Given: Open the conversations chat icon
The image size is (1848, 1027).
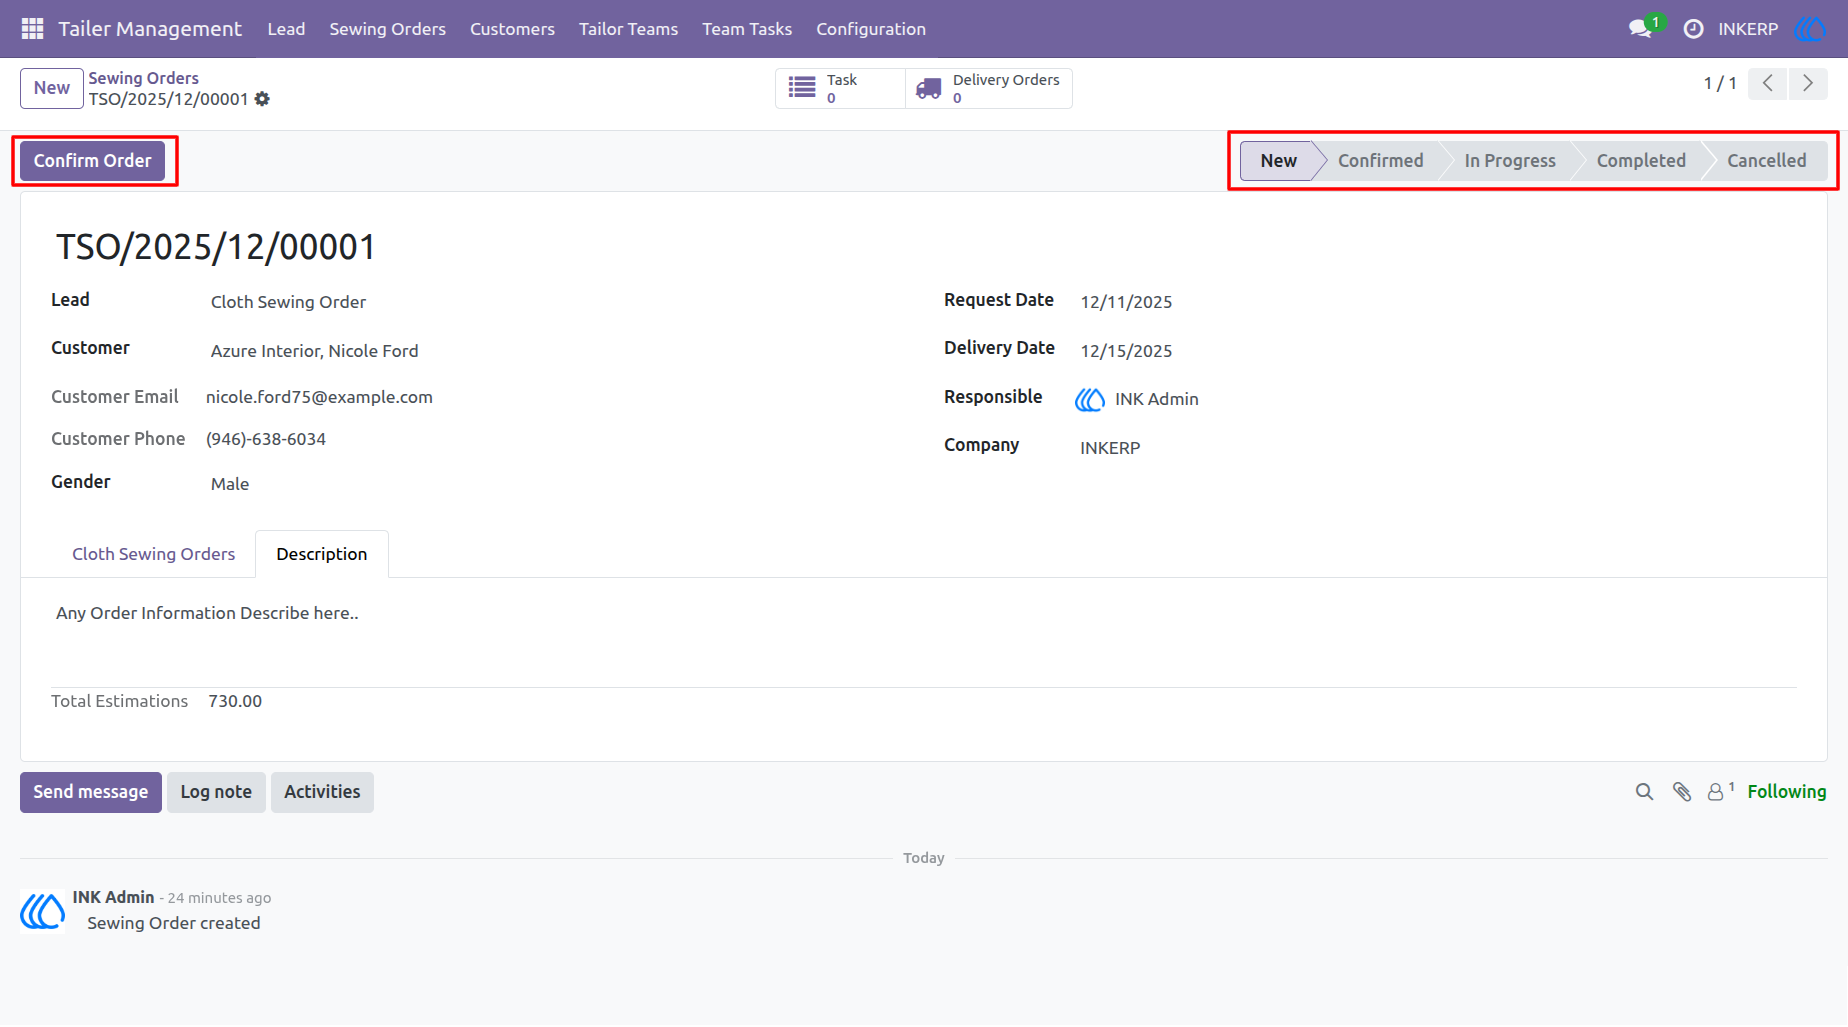Looking at the screenshot, I should pyautogui.click(x=1640, y=29).
